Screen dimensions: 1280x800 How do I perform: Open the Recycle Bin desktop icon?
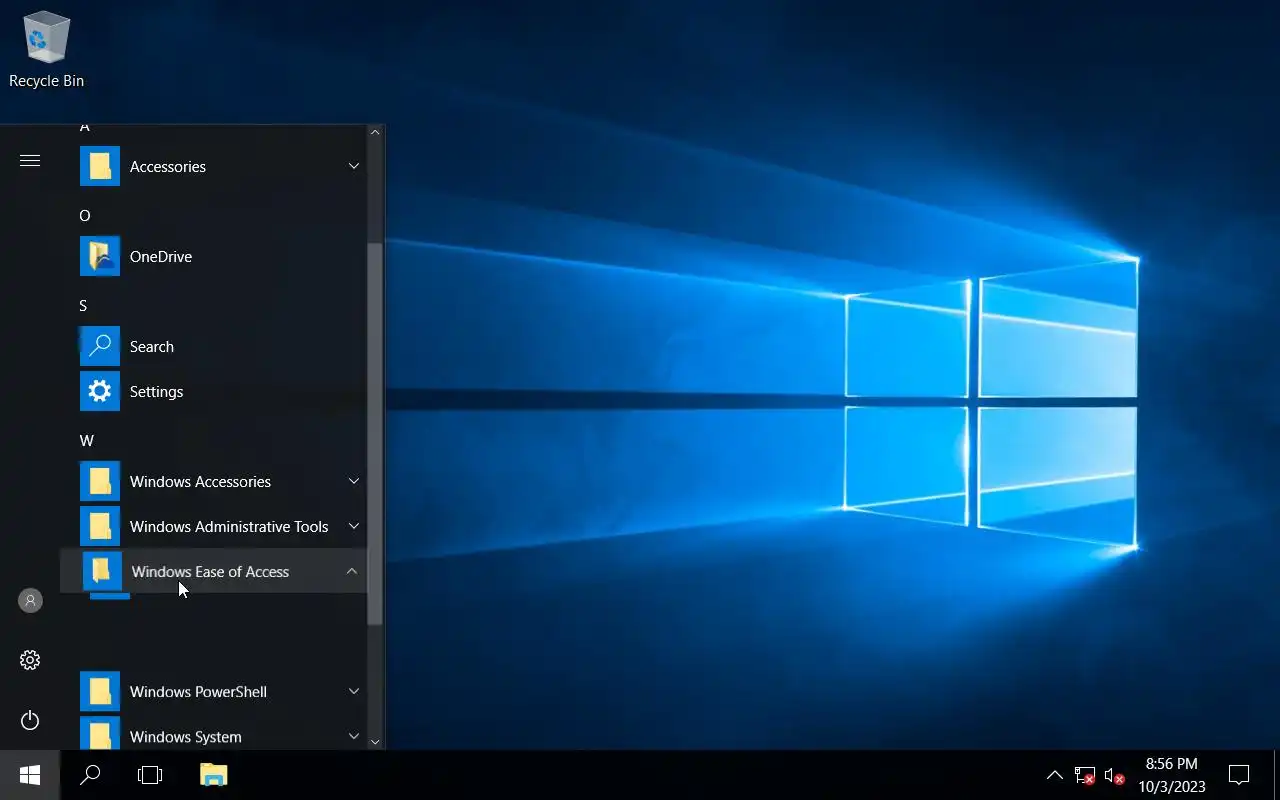(46, 50)
